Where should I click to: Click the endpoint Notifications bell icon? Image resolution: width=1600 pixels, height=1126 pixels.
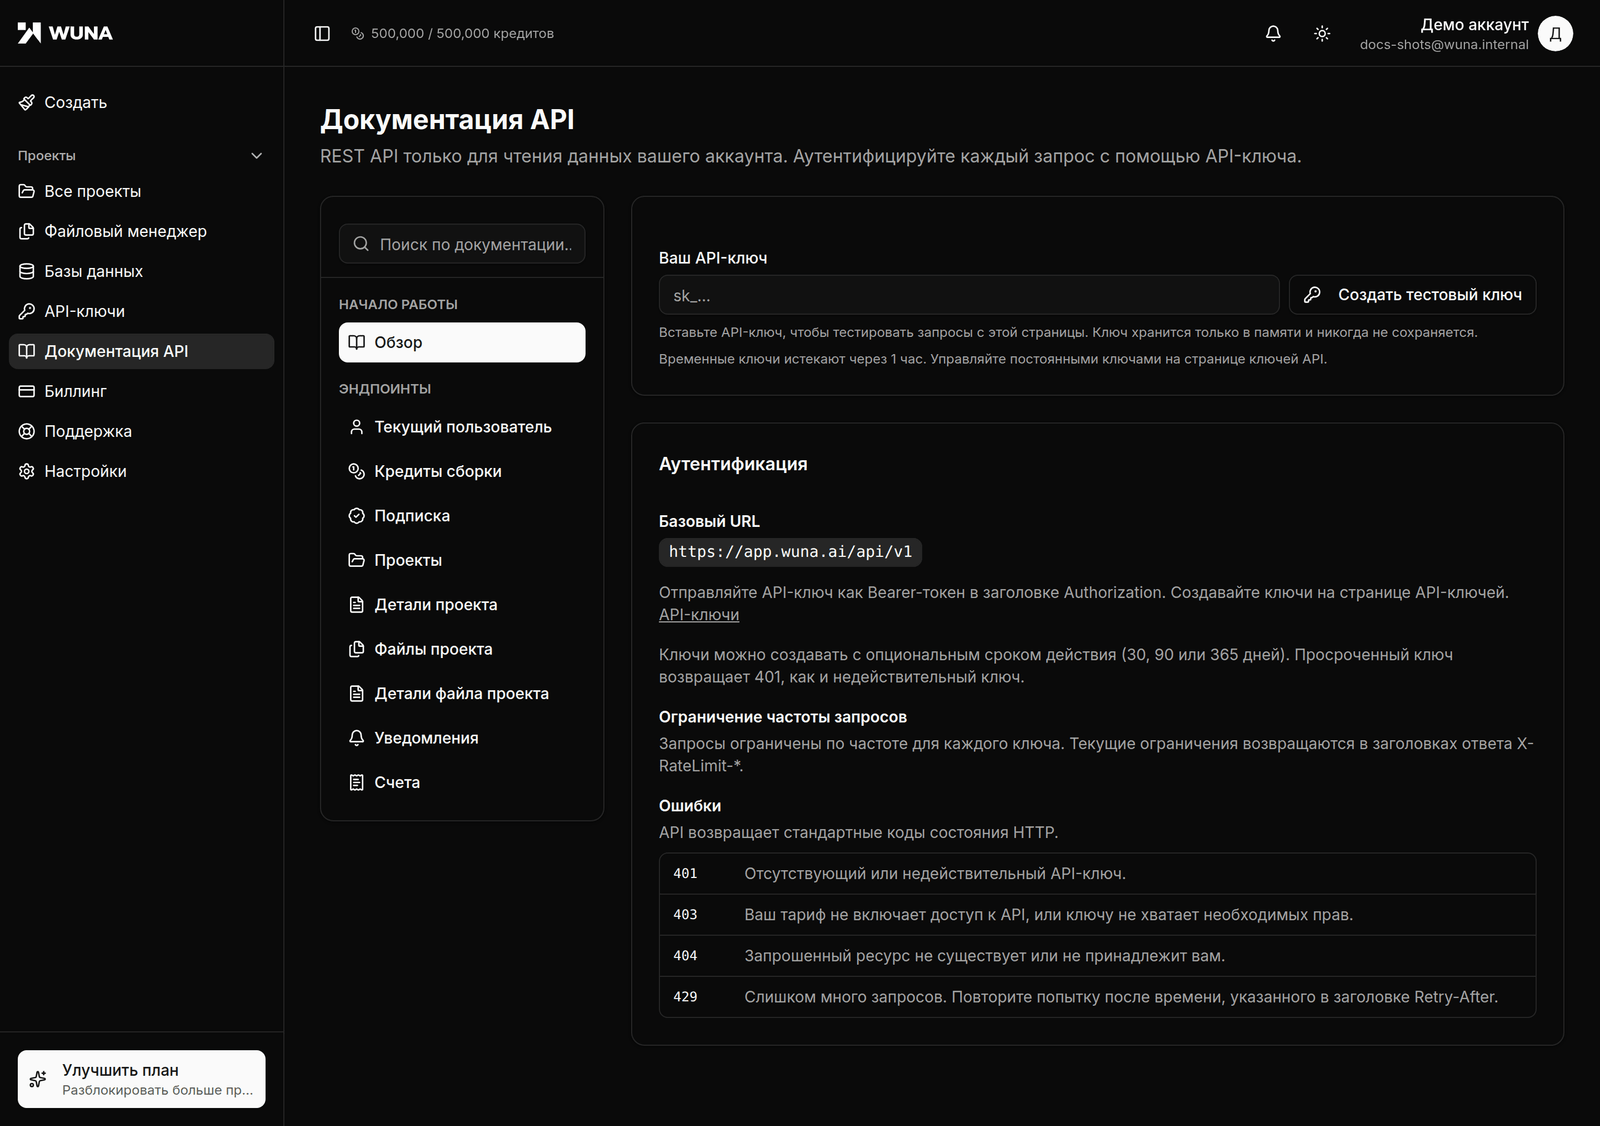(356, 738)
